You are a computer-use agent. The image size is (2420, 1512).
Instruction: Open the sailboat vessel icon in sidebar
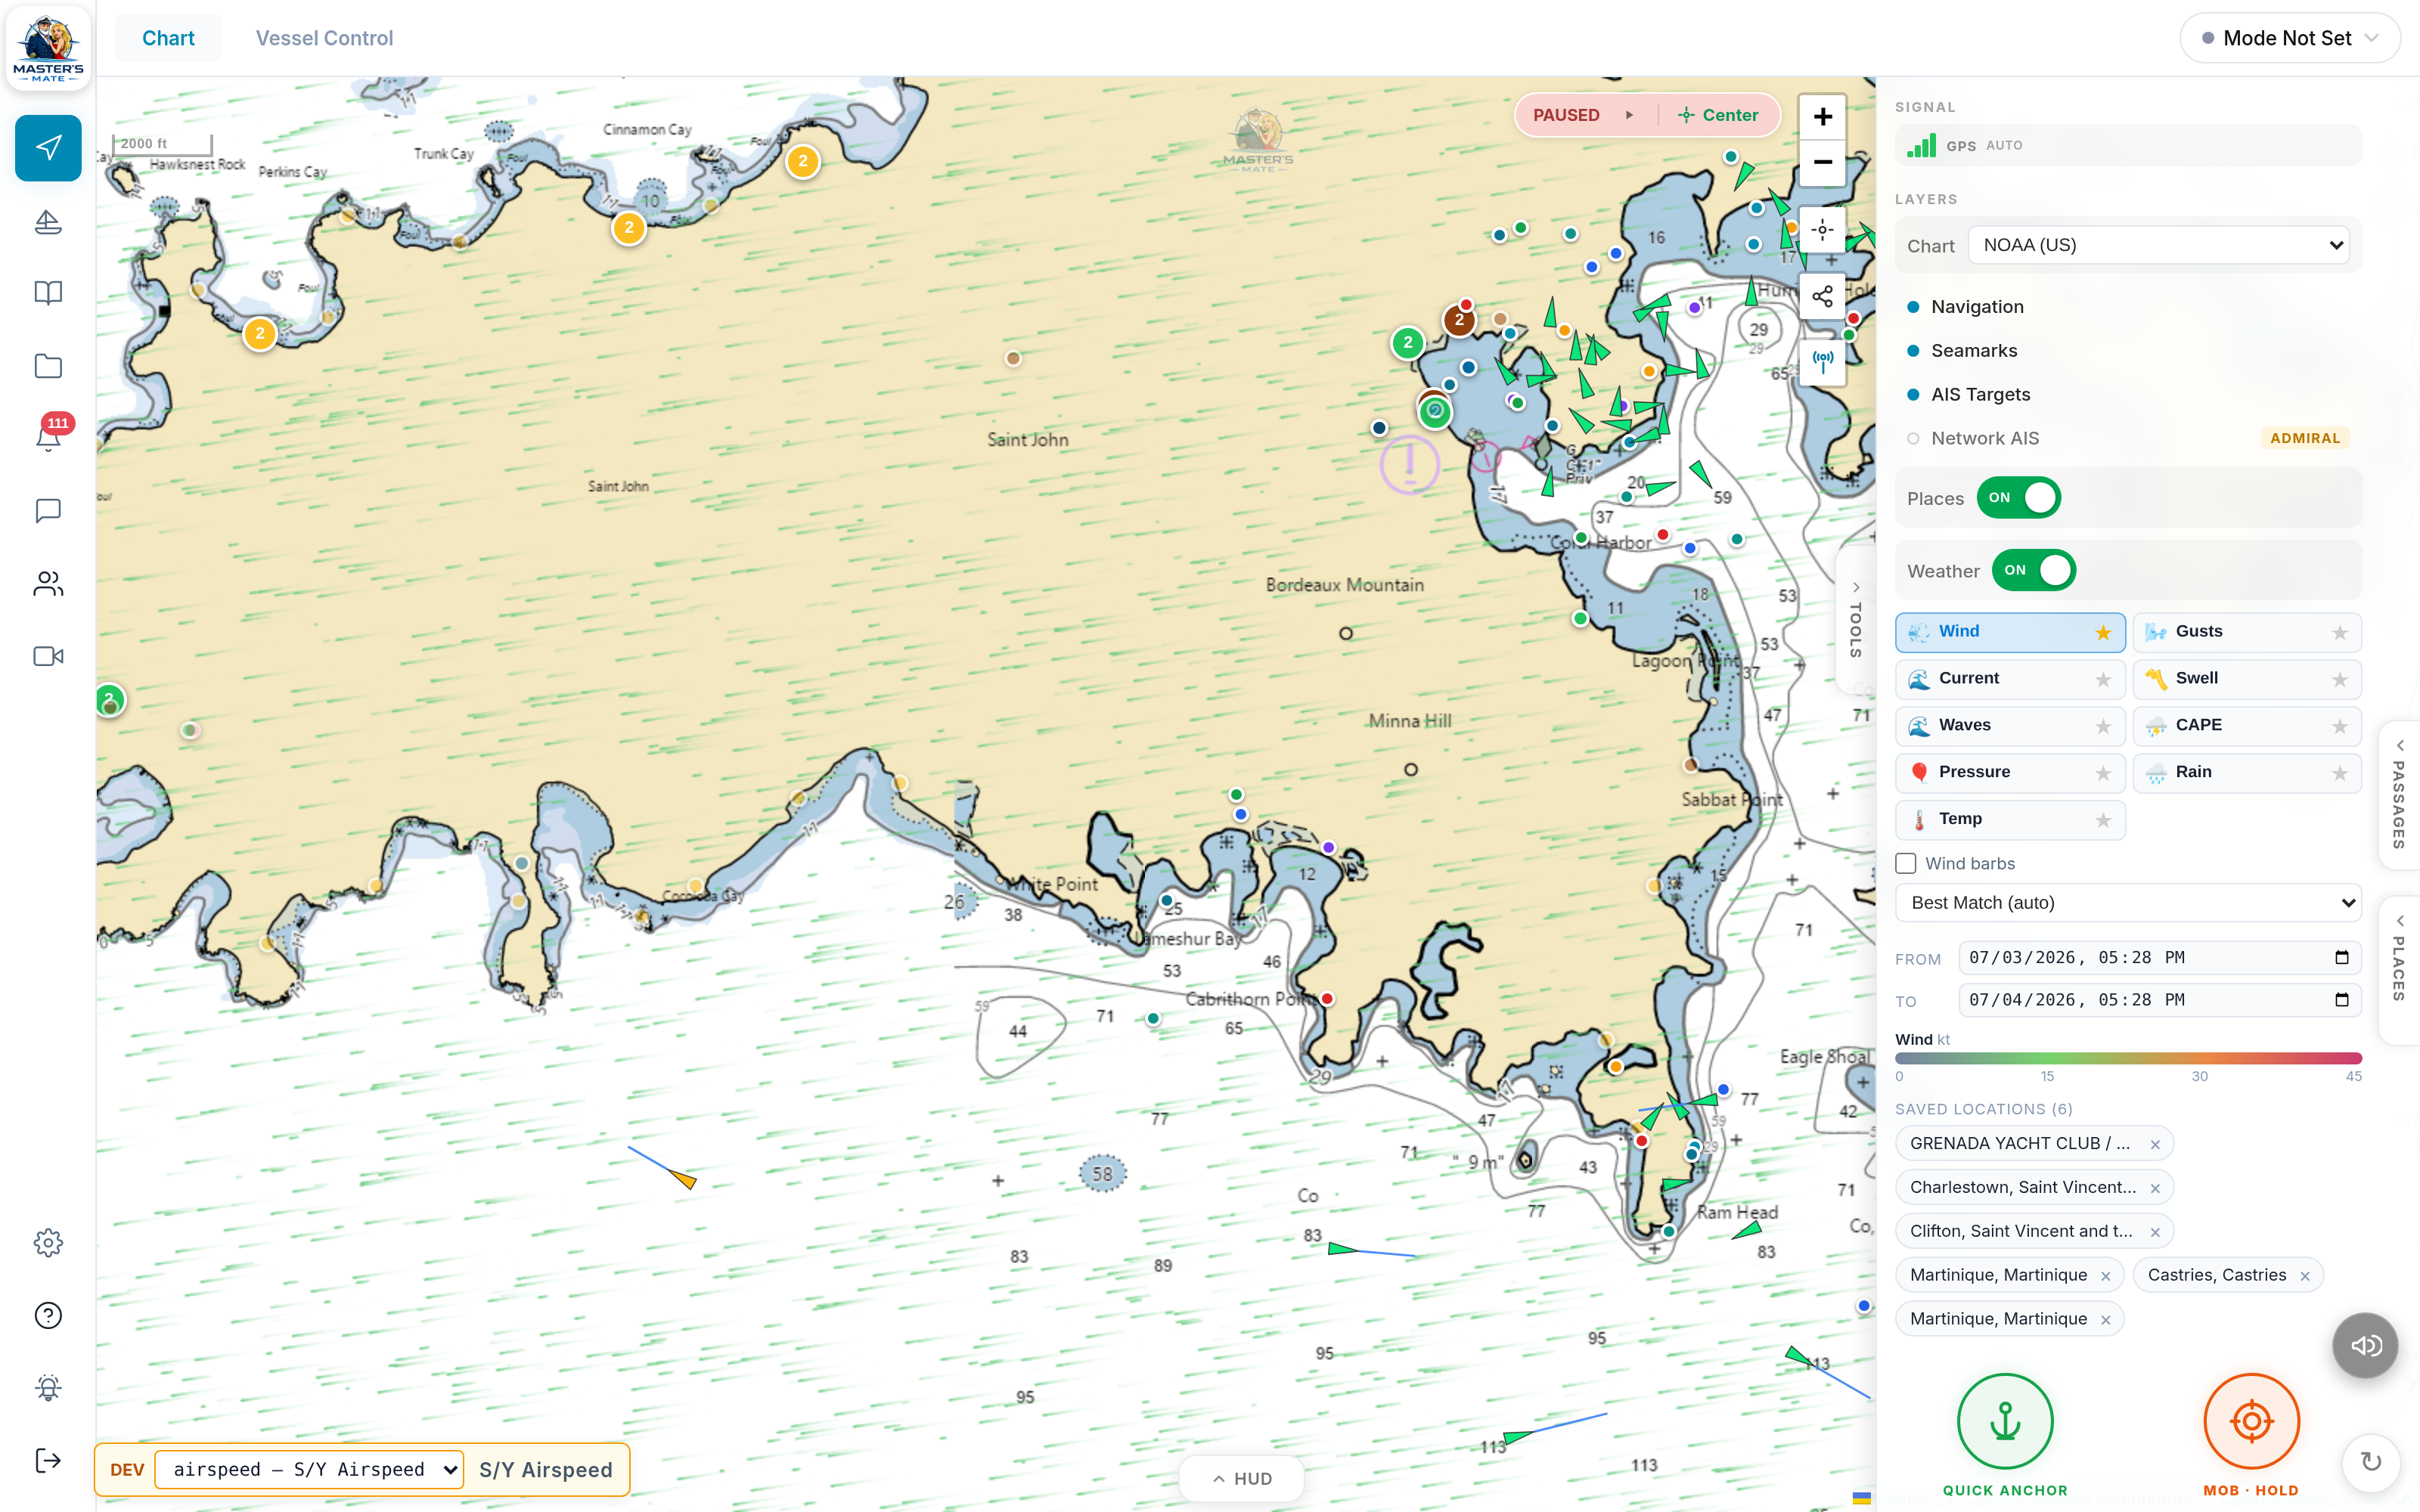pos(48,221)
